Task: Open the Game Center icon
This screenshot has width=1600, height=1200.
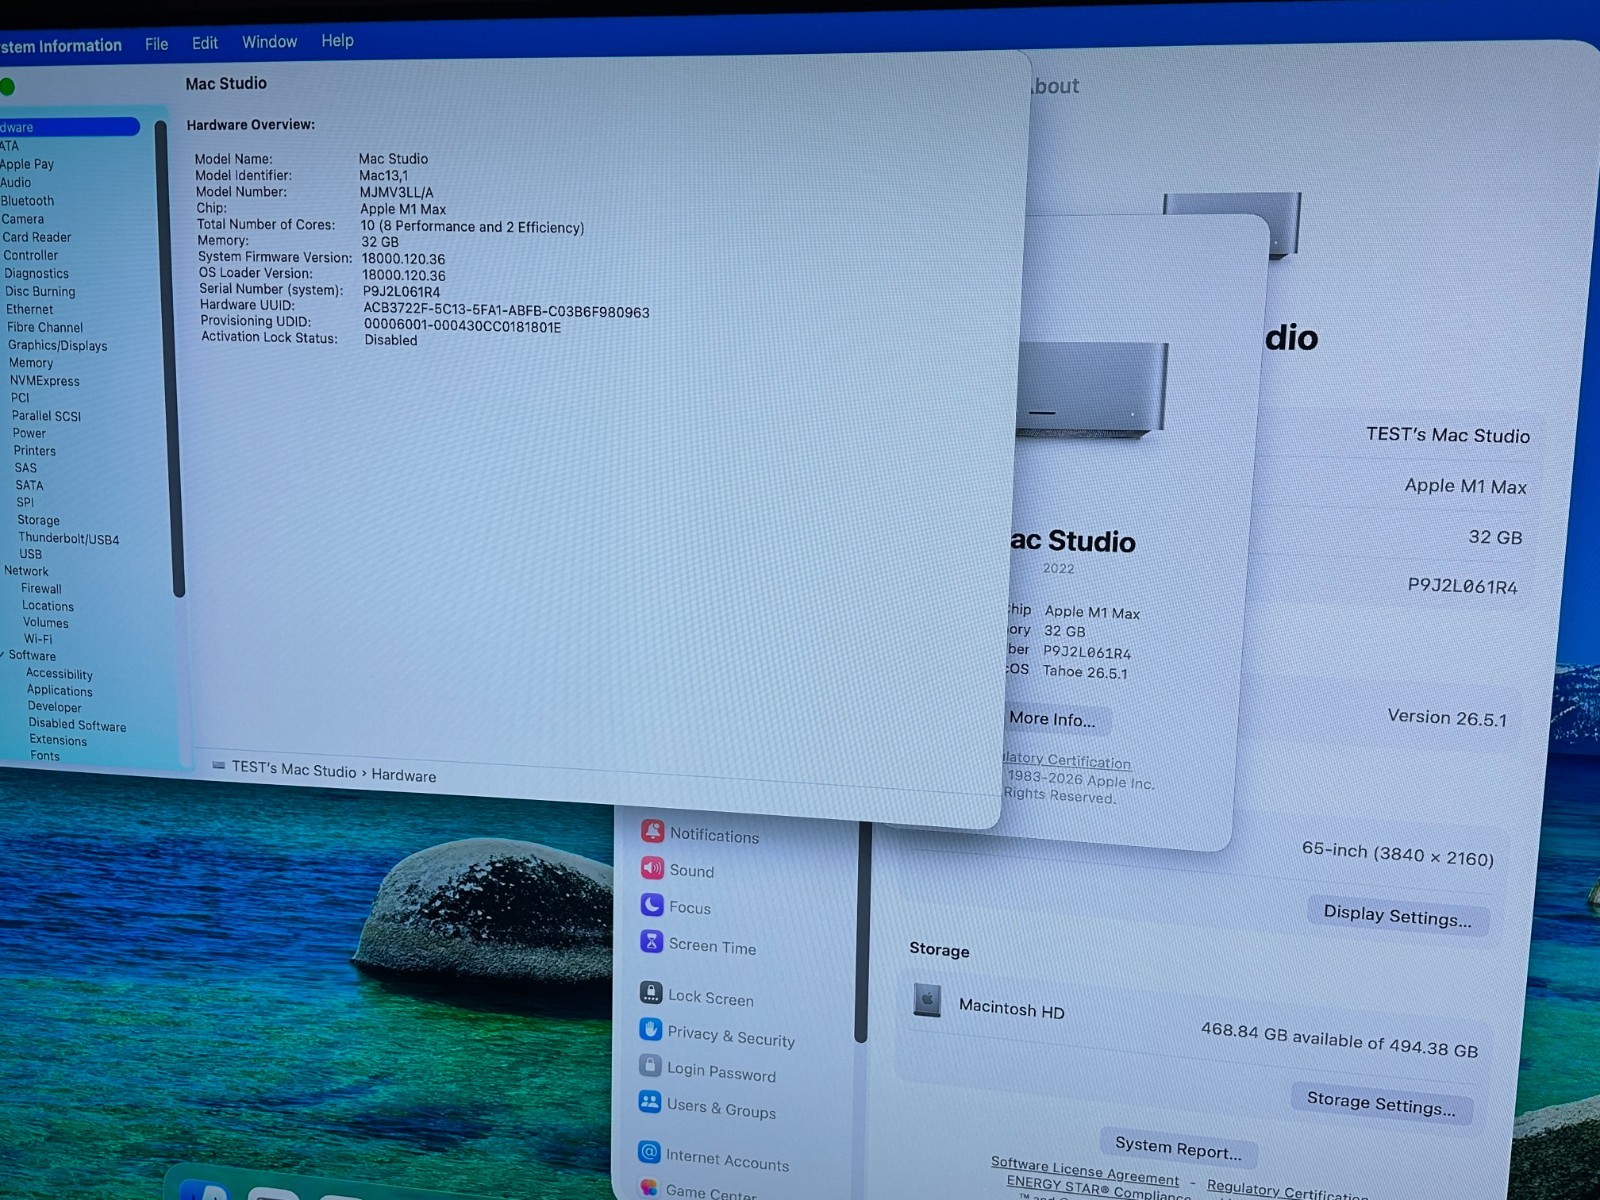Action: tap(649, 1188)
